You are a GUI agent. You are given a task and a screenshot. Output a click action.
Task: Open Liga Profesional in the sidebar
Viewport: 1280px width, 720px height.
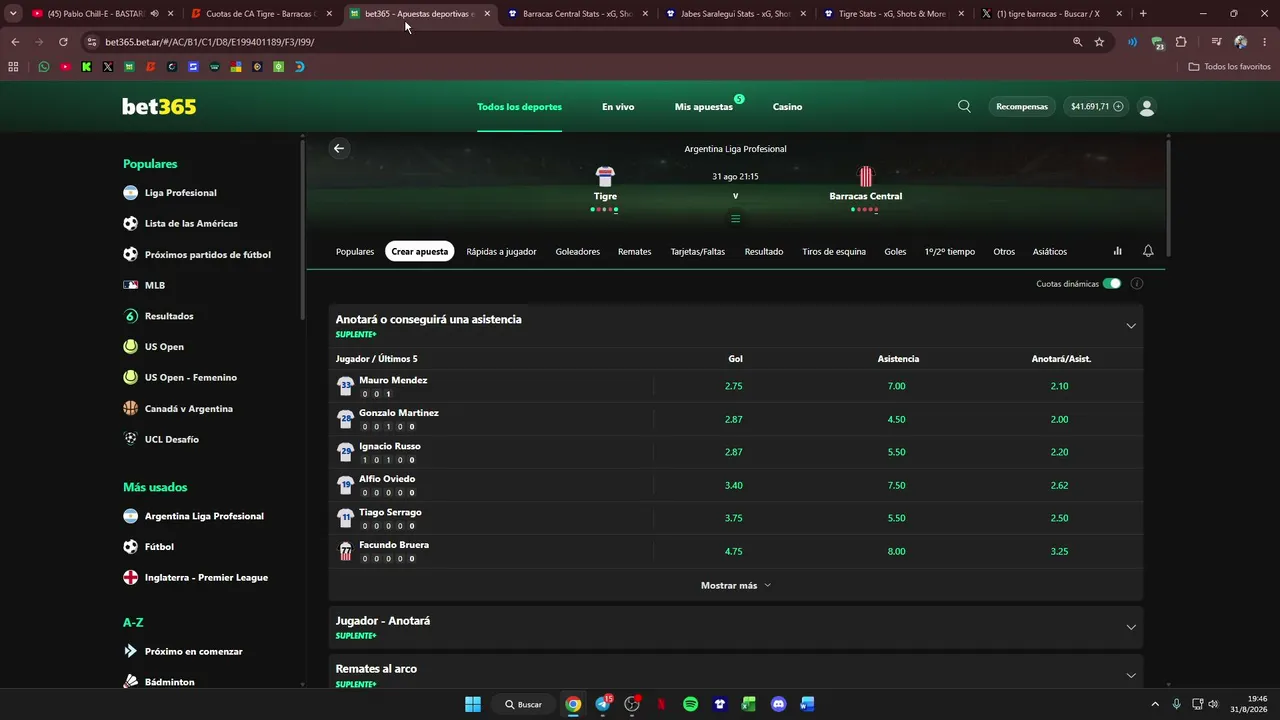[x=180, y=193]
